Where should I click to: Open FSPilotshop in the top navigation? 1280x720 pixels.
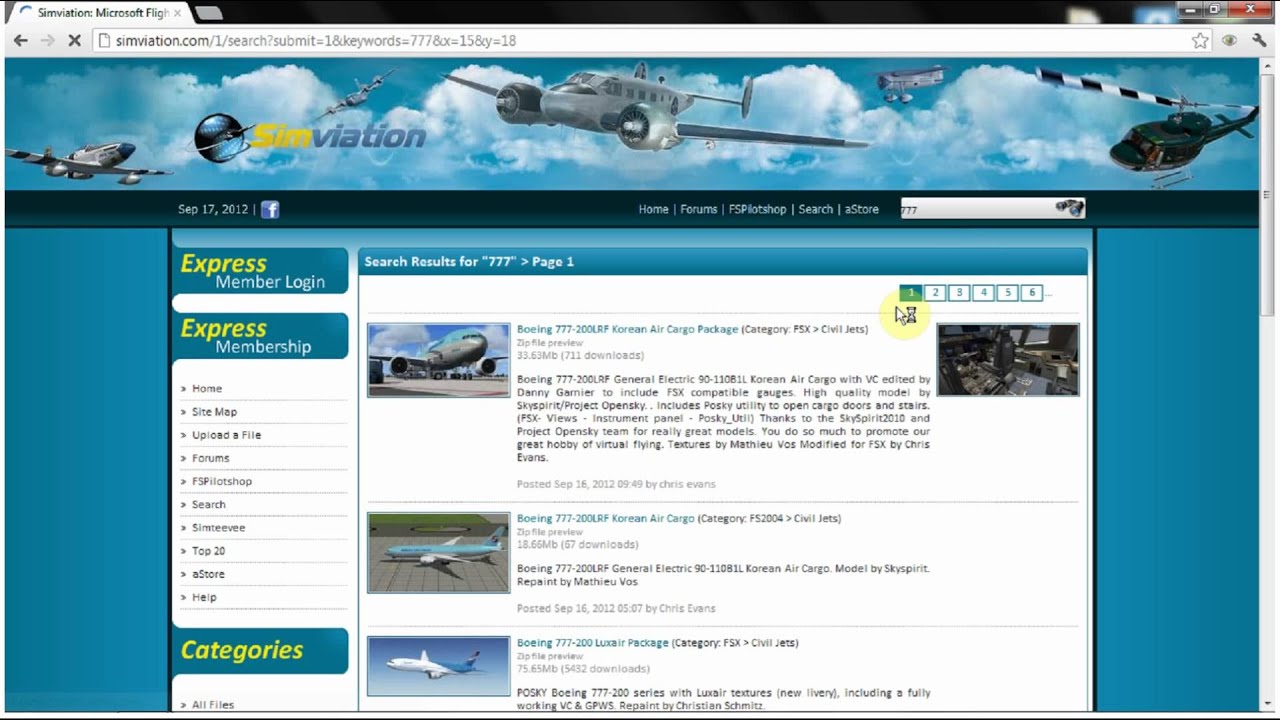(x=757, y=209)
